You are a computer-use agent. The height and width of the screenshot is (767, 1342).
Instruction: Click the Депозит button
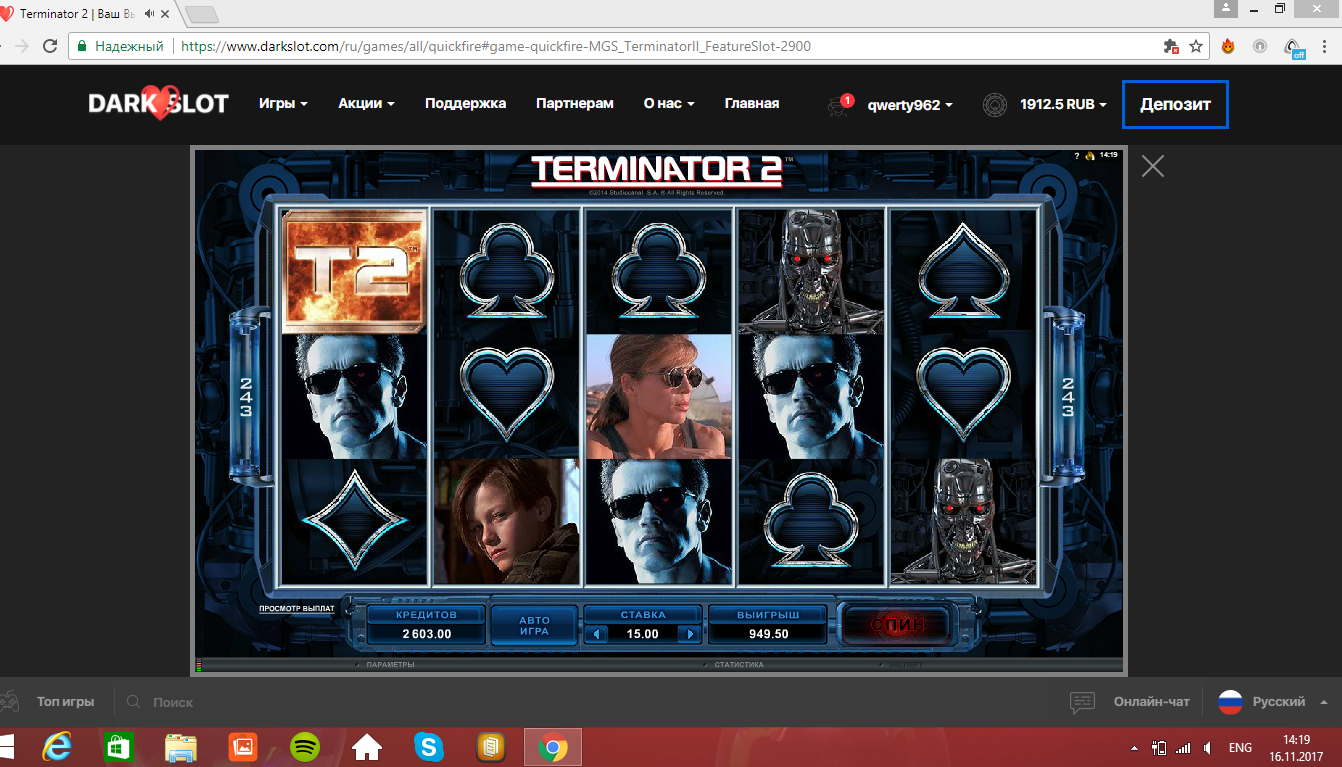(x=1175, y=105)
